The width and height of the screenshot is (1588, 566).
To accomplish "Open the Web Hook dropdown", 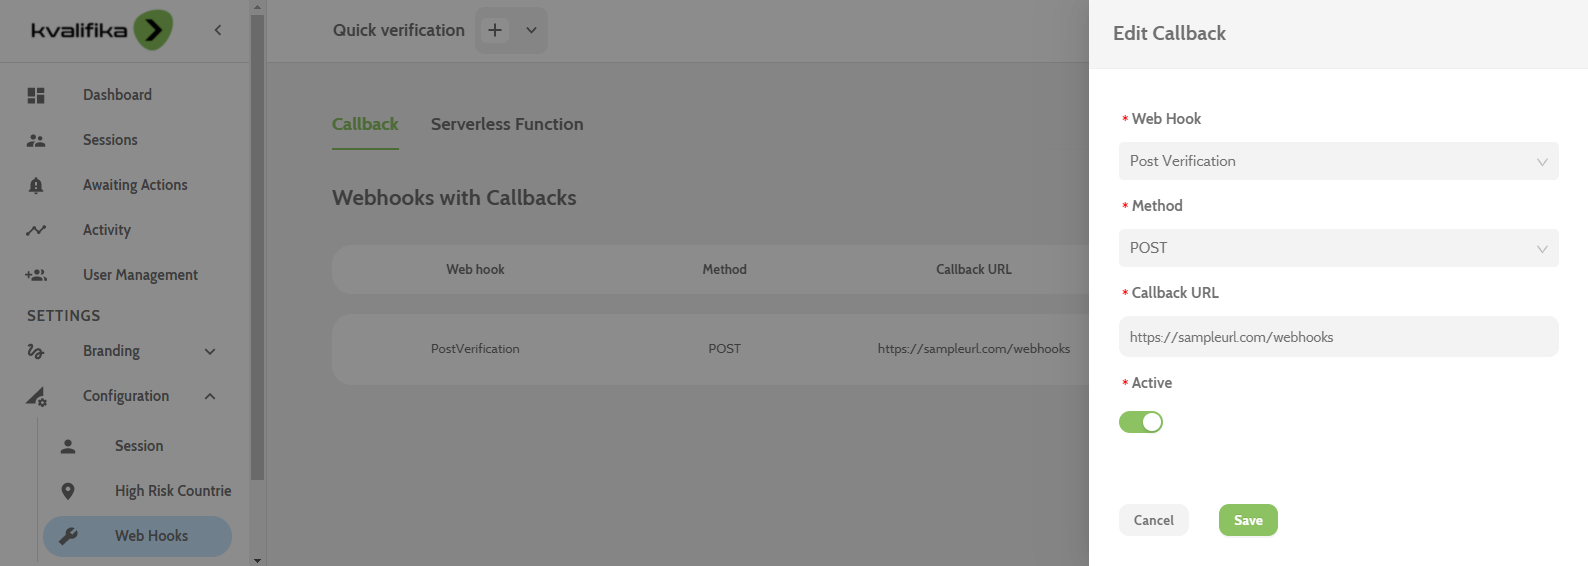I will [1339, 161].
